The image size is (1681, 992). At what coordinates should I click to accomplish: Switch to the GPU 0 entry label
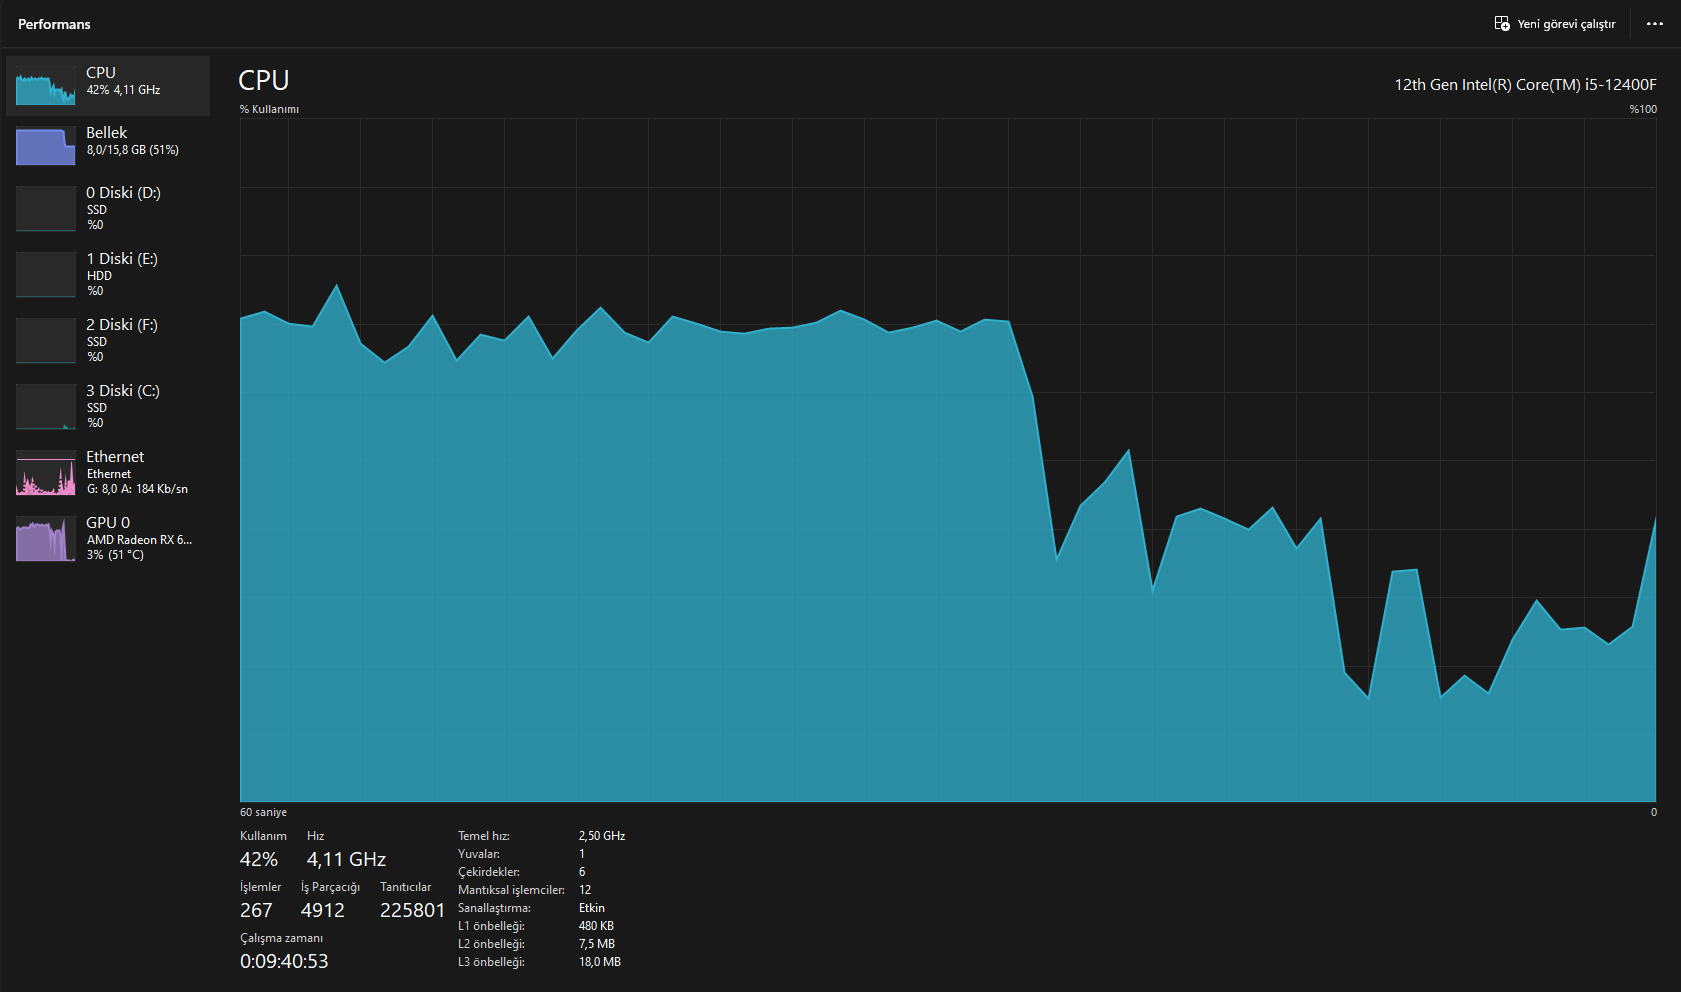point(108,523)
